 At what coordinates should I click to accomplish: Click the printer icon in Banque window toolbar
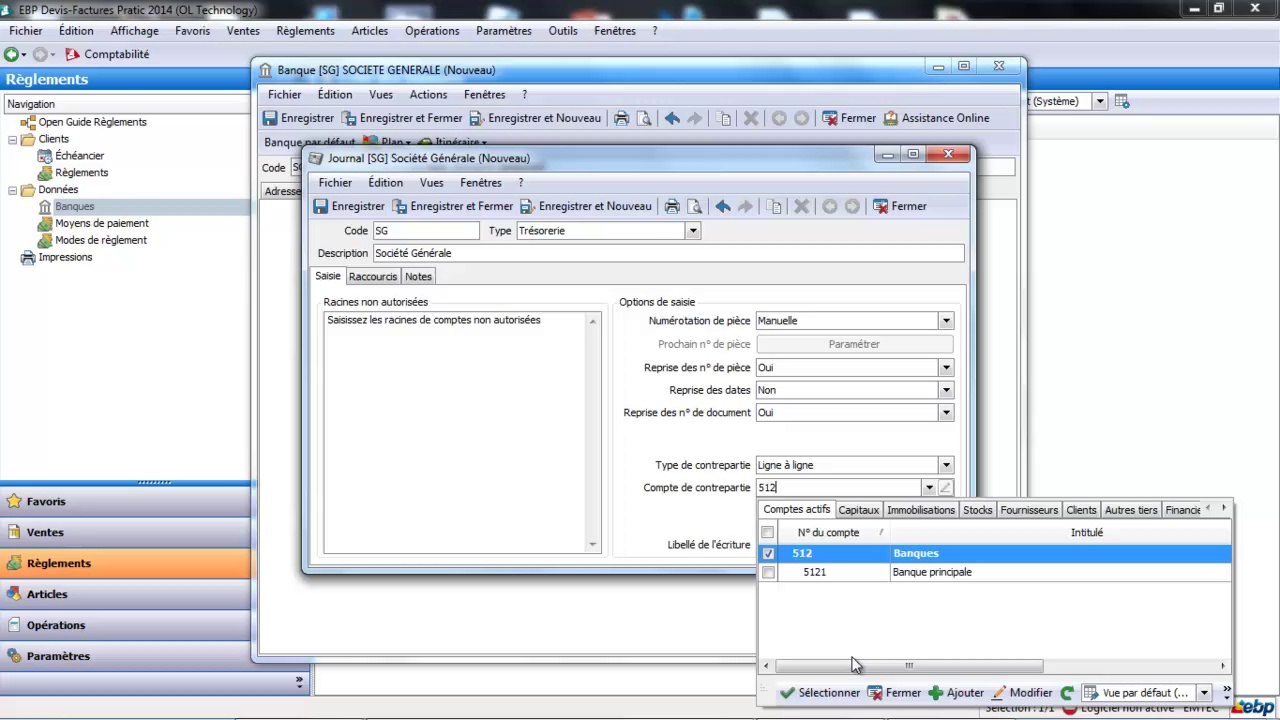[x=621, y=118]
